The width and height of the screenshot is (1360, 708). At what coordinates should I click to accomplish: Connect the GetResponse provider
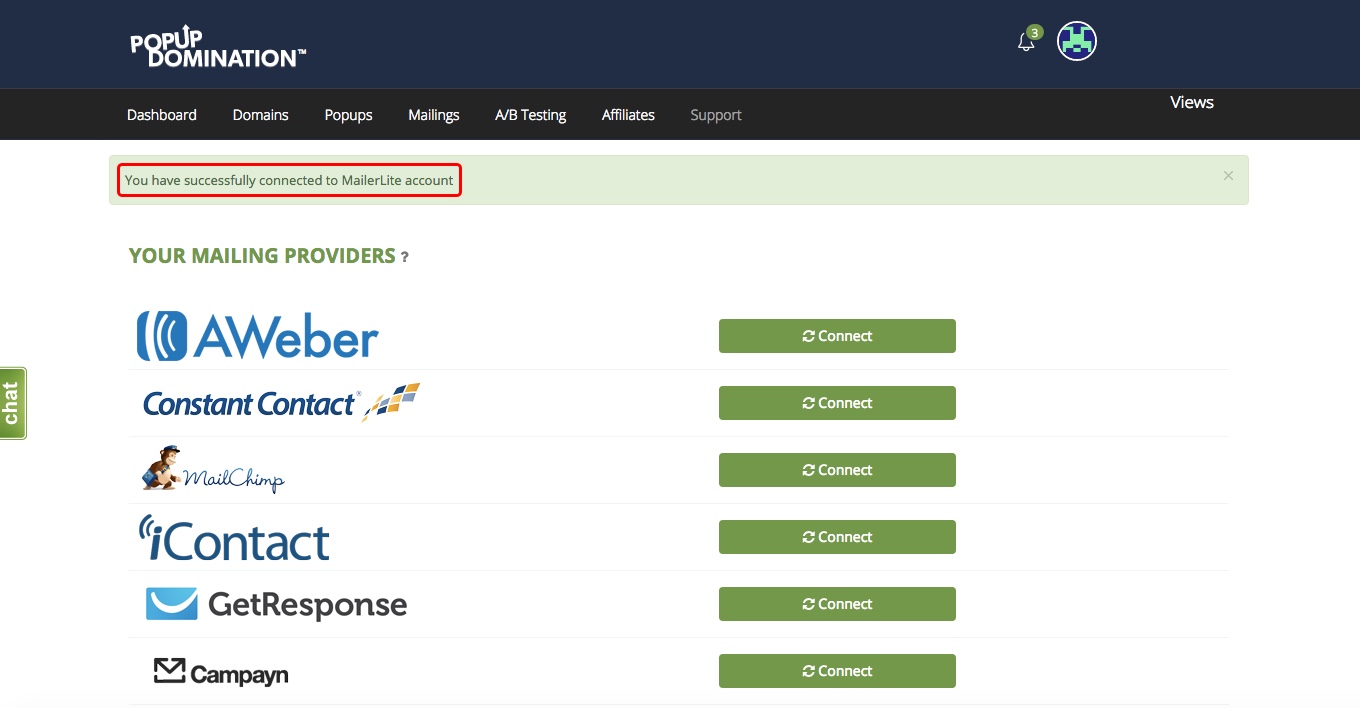837,604
